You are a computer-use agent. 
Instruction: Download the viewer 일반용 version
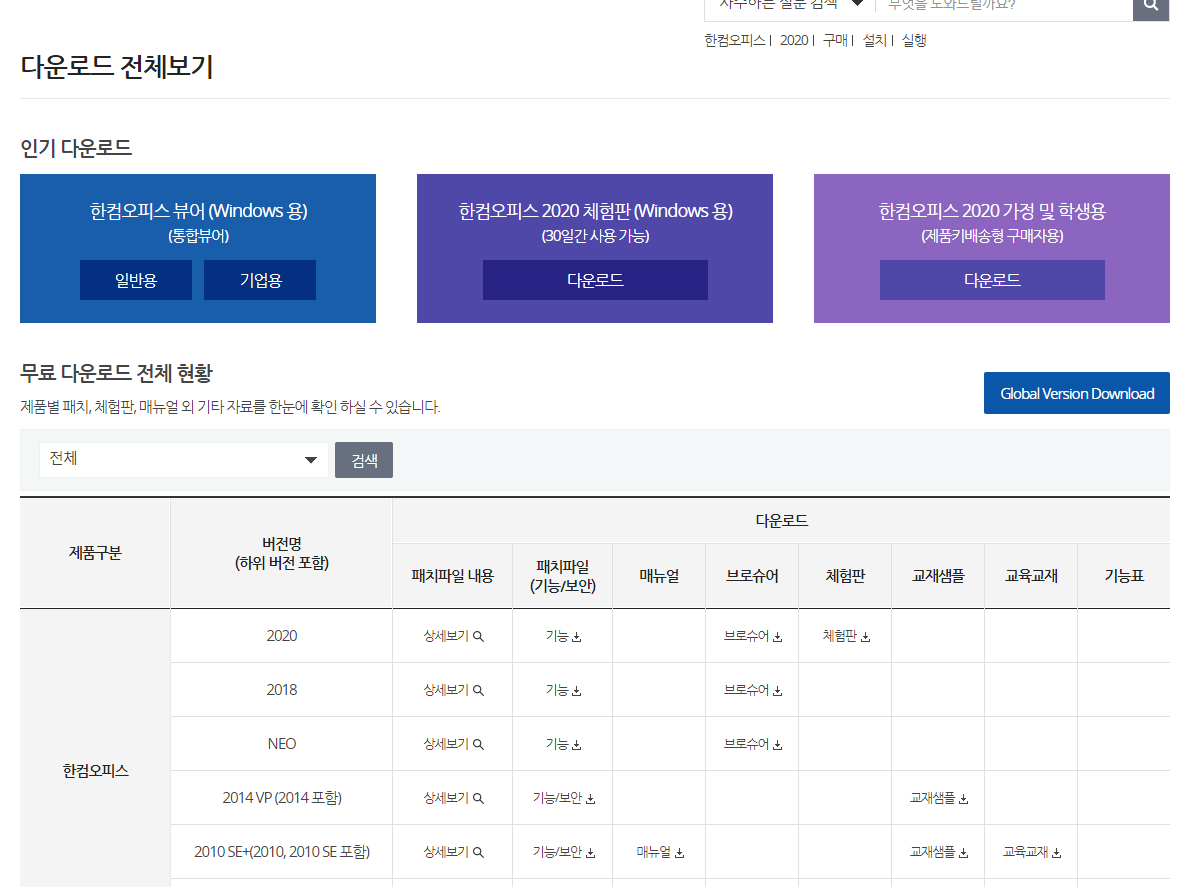click(136, 280)
